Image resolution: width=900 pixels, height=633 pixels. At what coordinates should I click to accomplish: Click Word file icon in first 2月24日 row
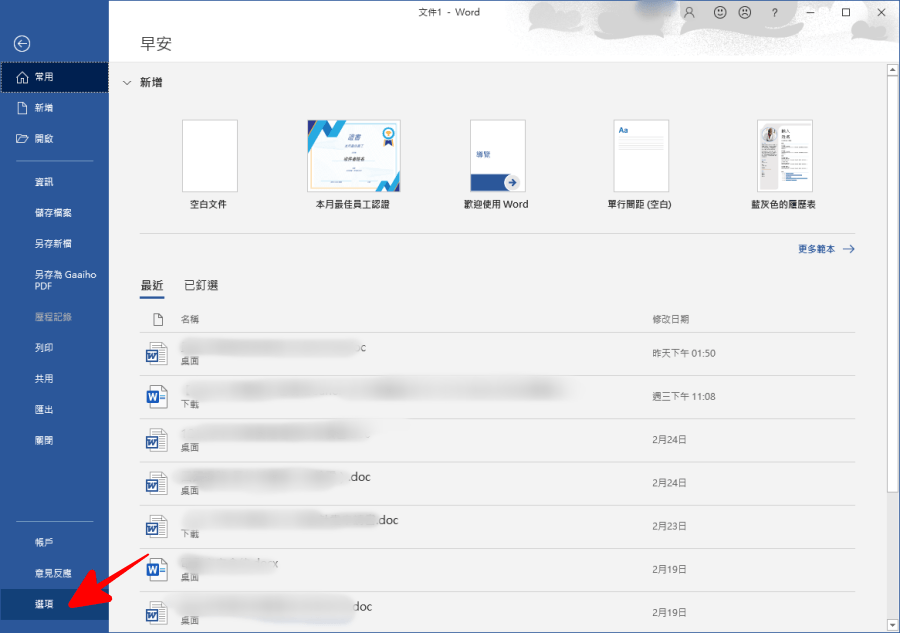tap(156, 440)
